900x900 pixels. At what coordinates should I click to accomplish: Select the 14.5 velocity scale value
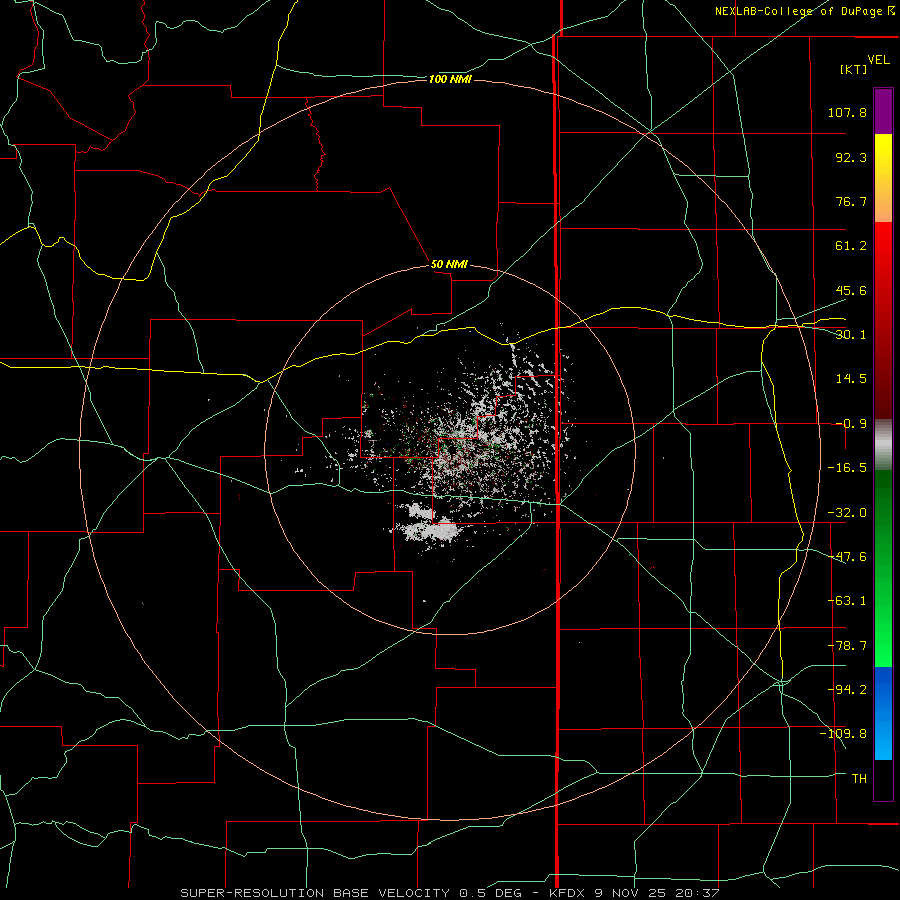click(851, 379)
